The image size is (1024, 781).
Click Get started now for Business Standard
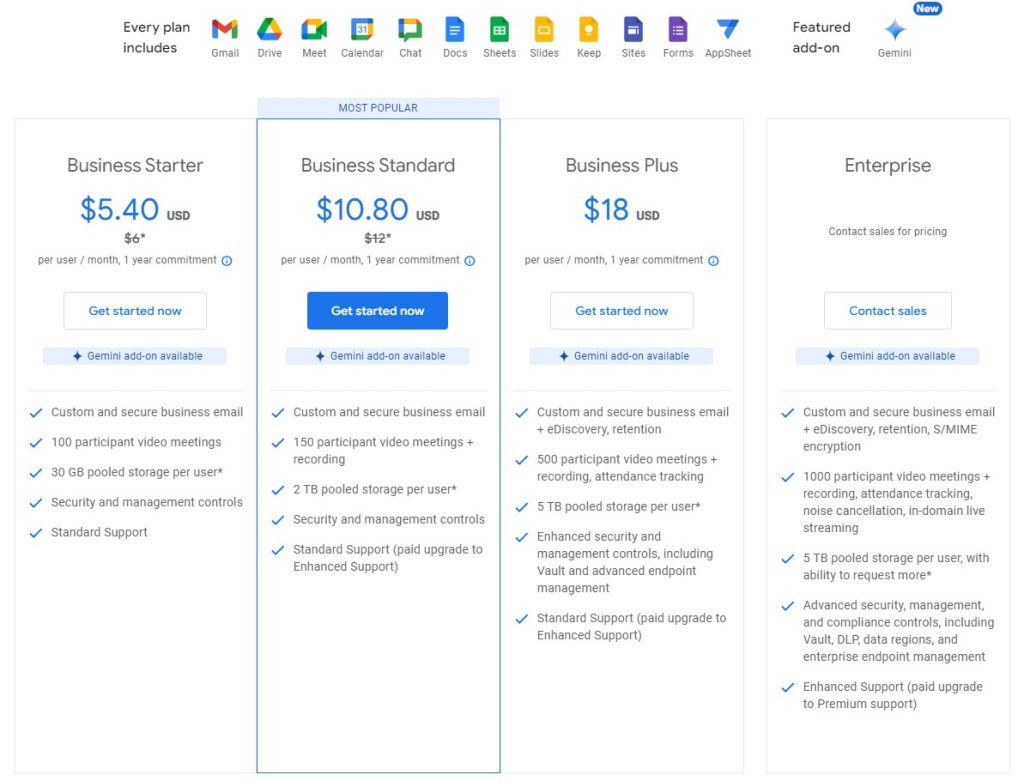point(377,310)
